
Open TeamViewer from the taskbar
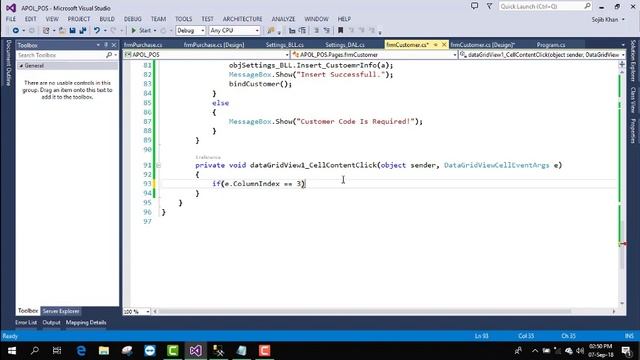click(x=150, y=351)
